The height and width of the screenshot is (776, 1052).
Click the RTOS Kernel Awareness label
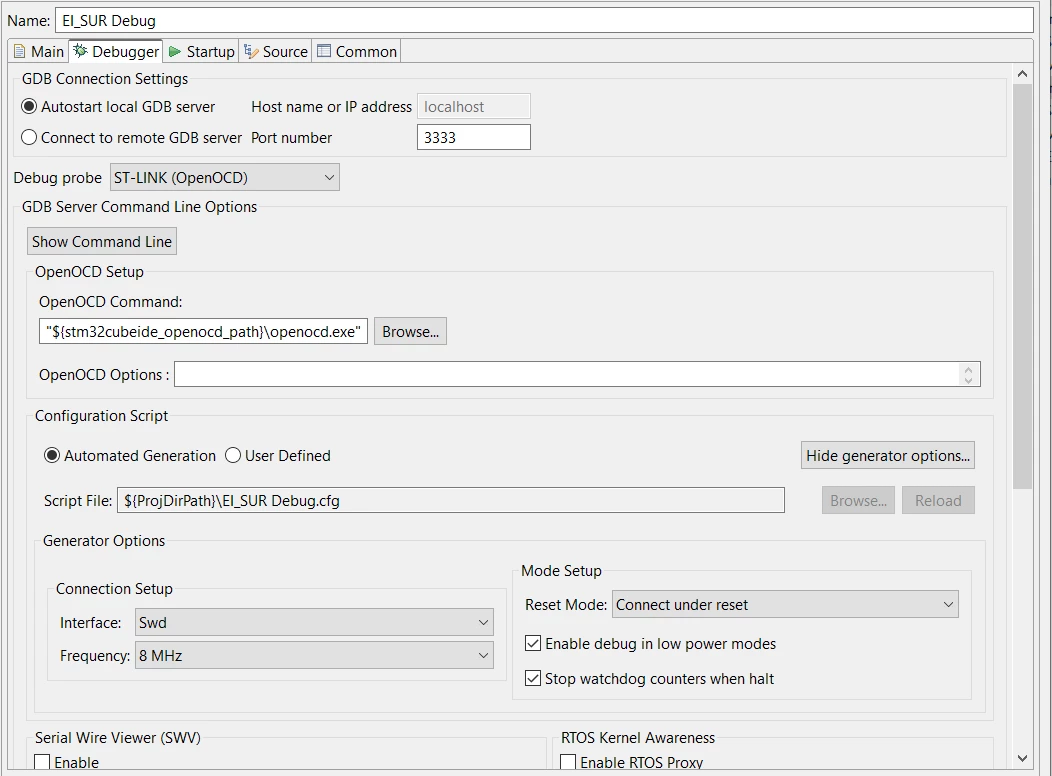click(x=638, y=738)
